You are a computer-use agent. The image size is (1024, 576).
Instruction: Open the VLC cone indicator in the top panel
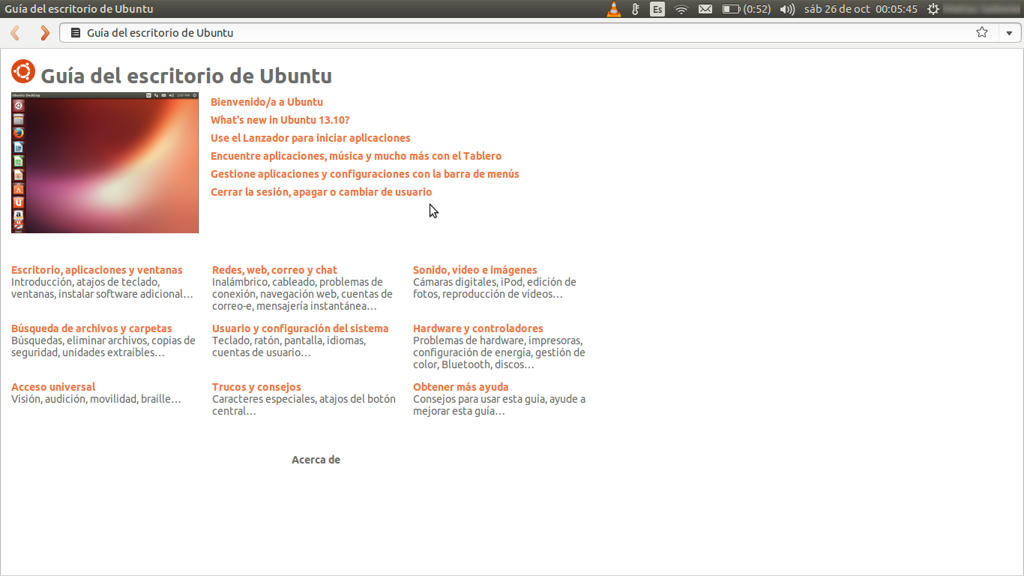[x=613, y=9]
